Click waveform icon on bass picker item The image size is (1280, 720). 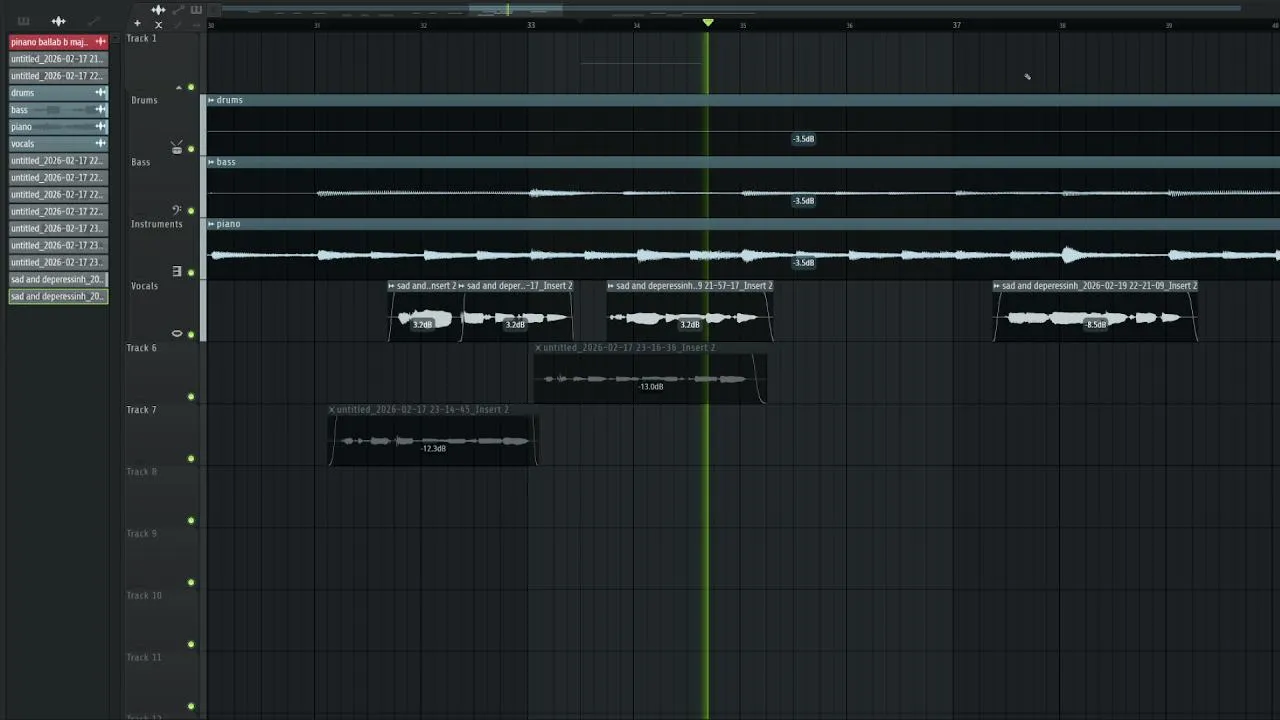pos(100,110)
